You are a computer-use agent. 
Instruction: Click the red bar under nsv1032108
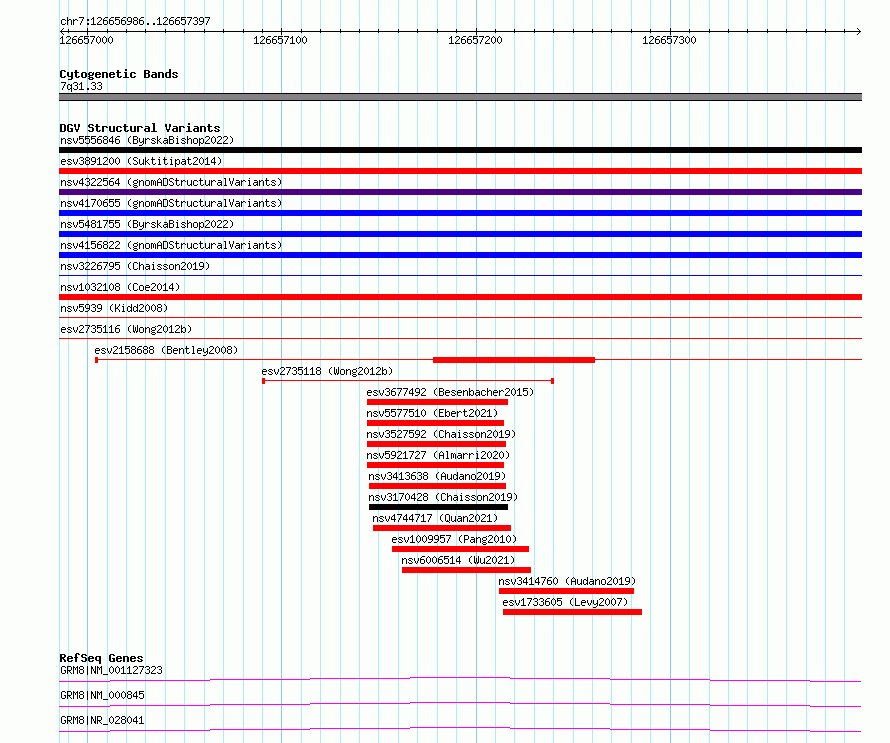tap(460, 297)
